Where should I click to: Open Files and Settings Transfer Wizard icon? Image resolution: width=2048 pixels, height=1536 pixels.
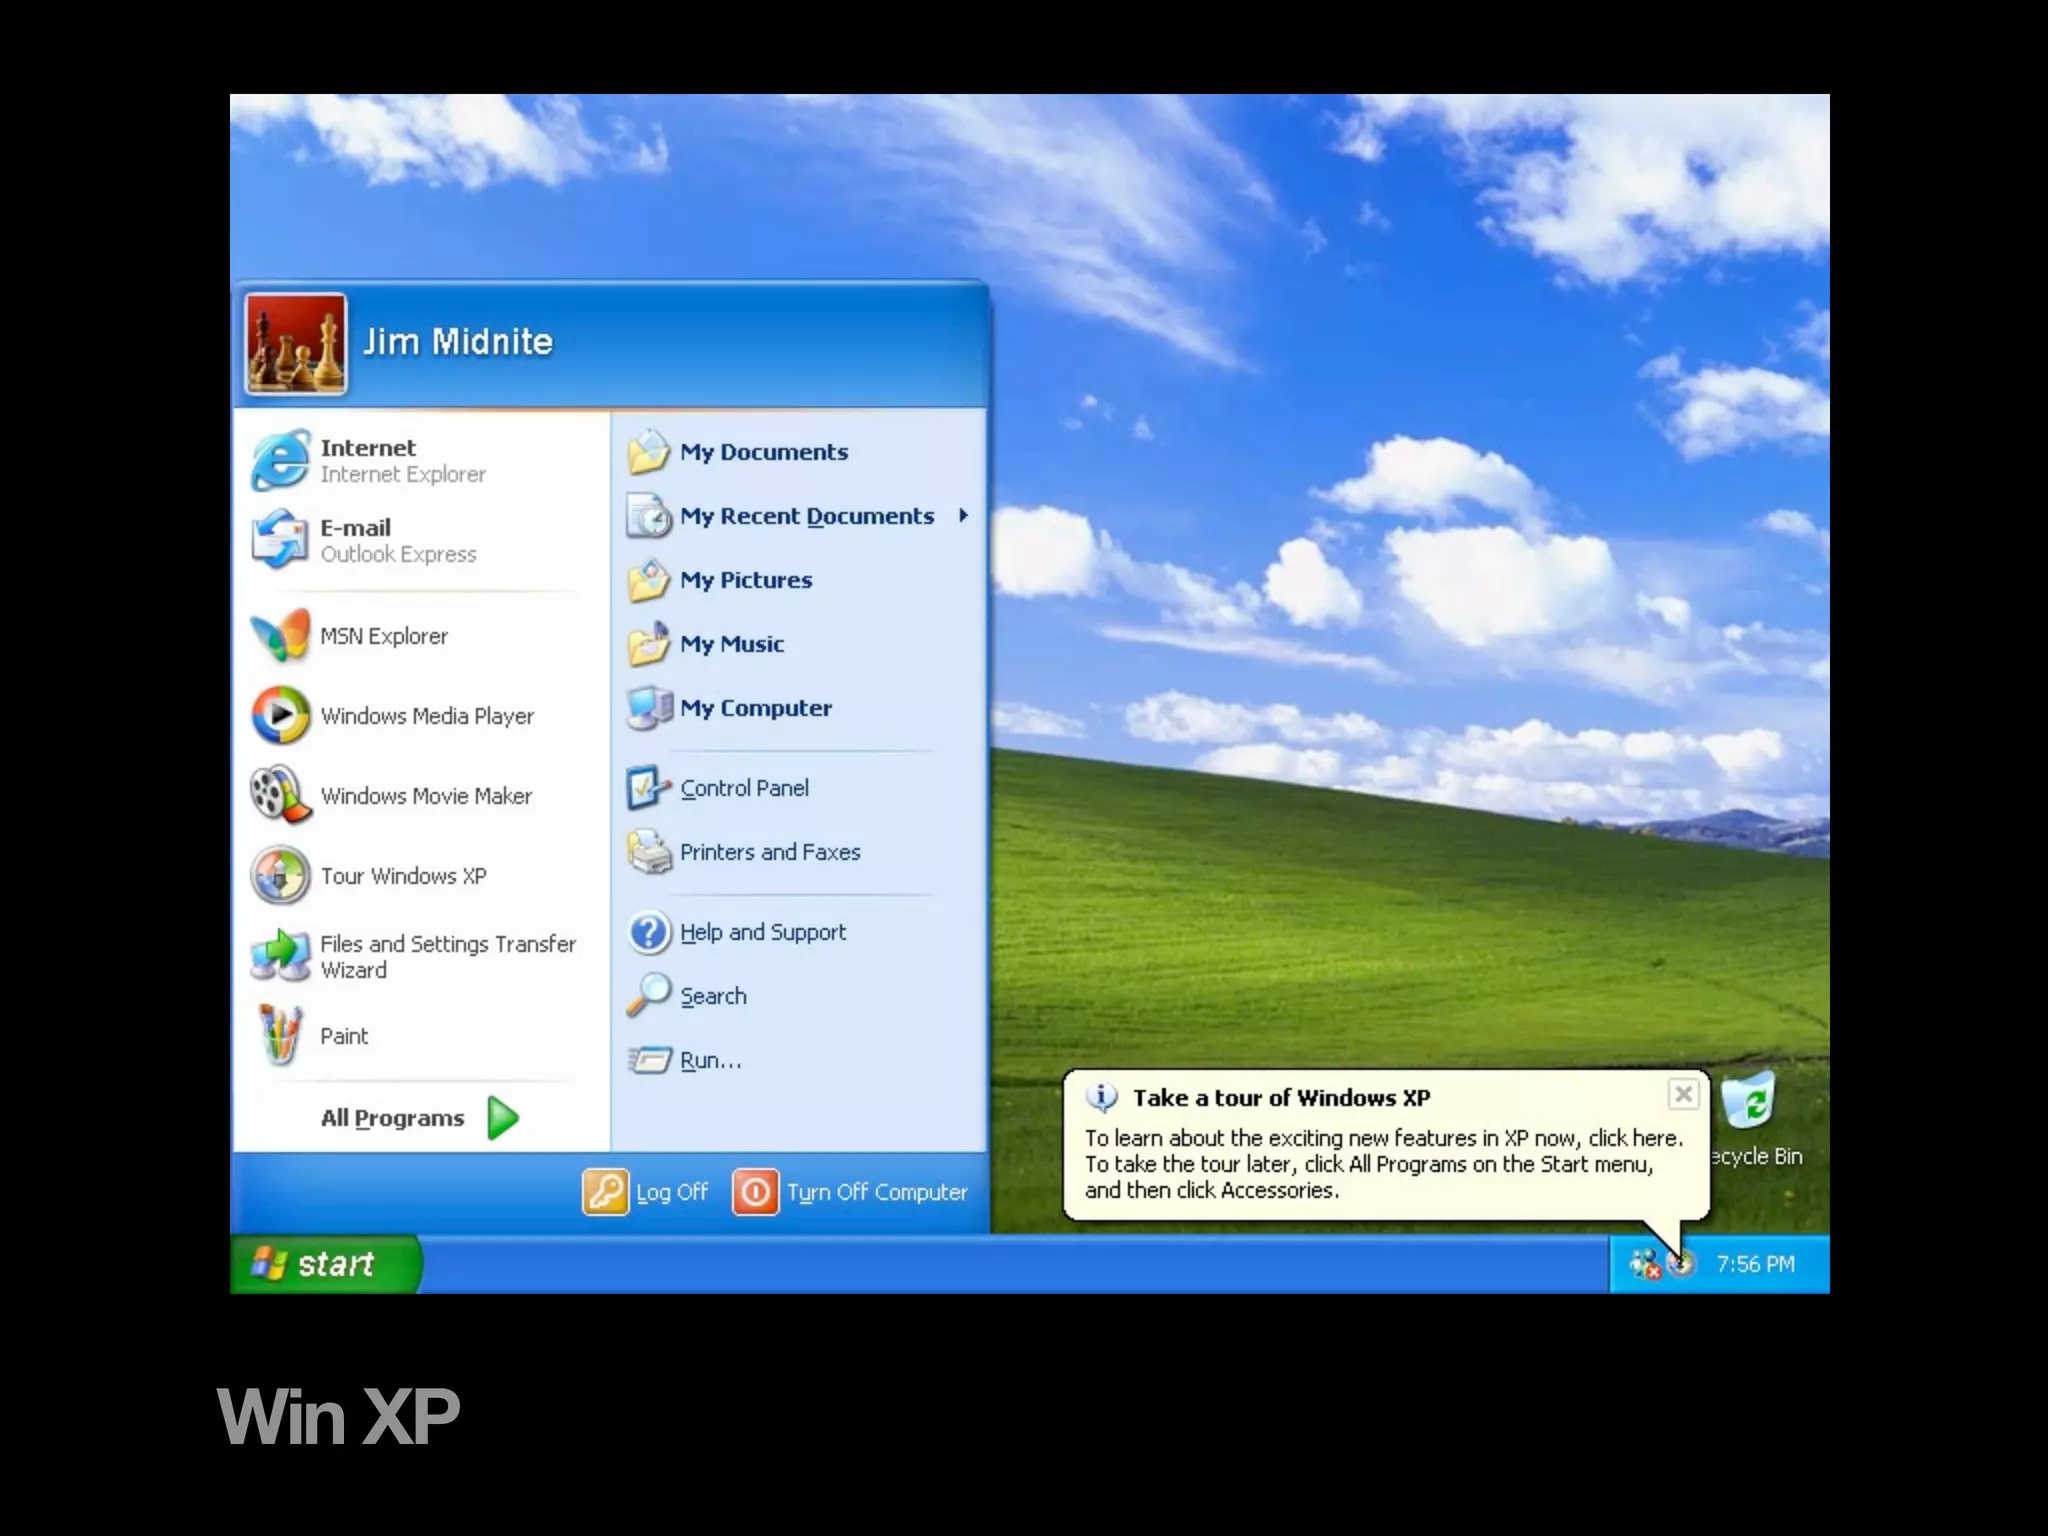(280, 955)
